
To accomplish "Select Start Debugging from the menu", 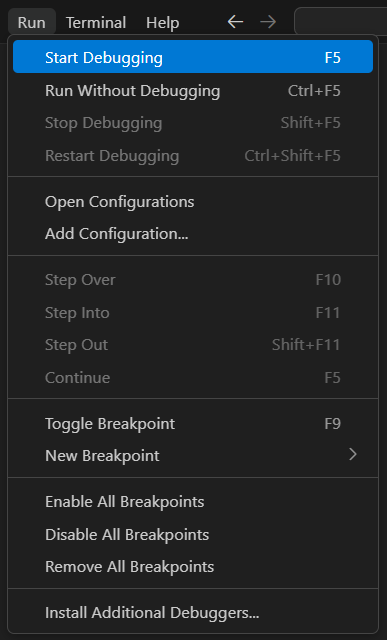I will click(193, 57).
